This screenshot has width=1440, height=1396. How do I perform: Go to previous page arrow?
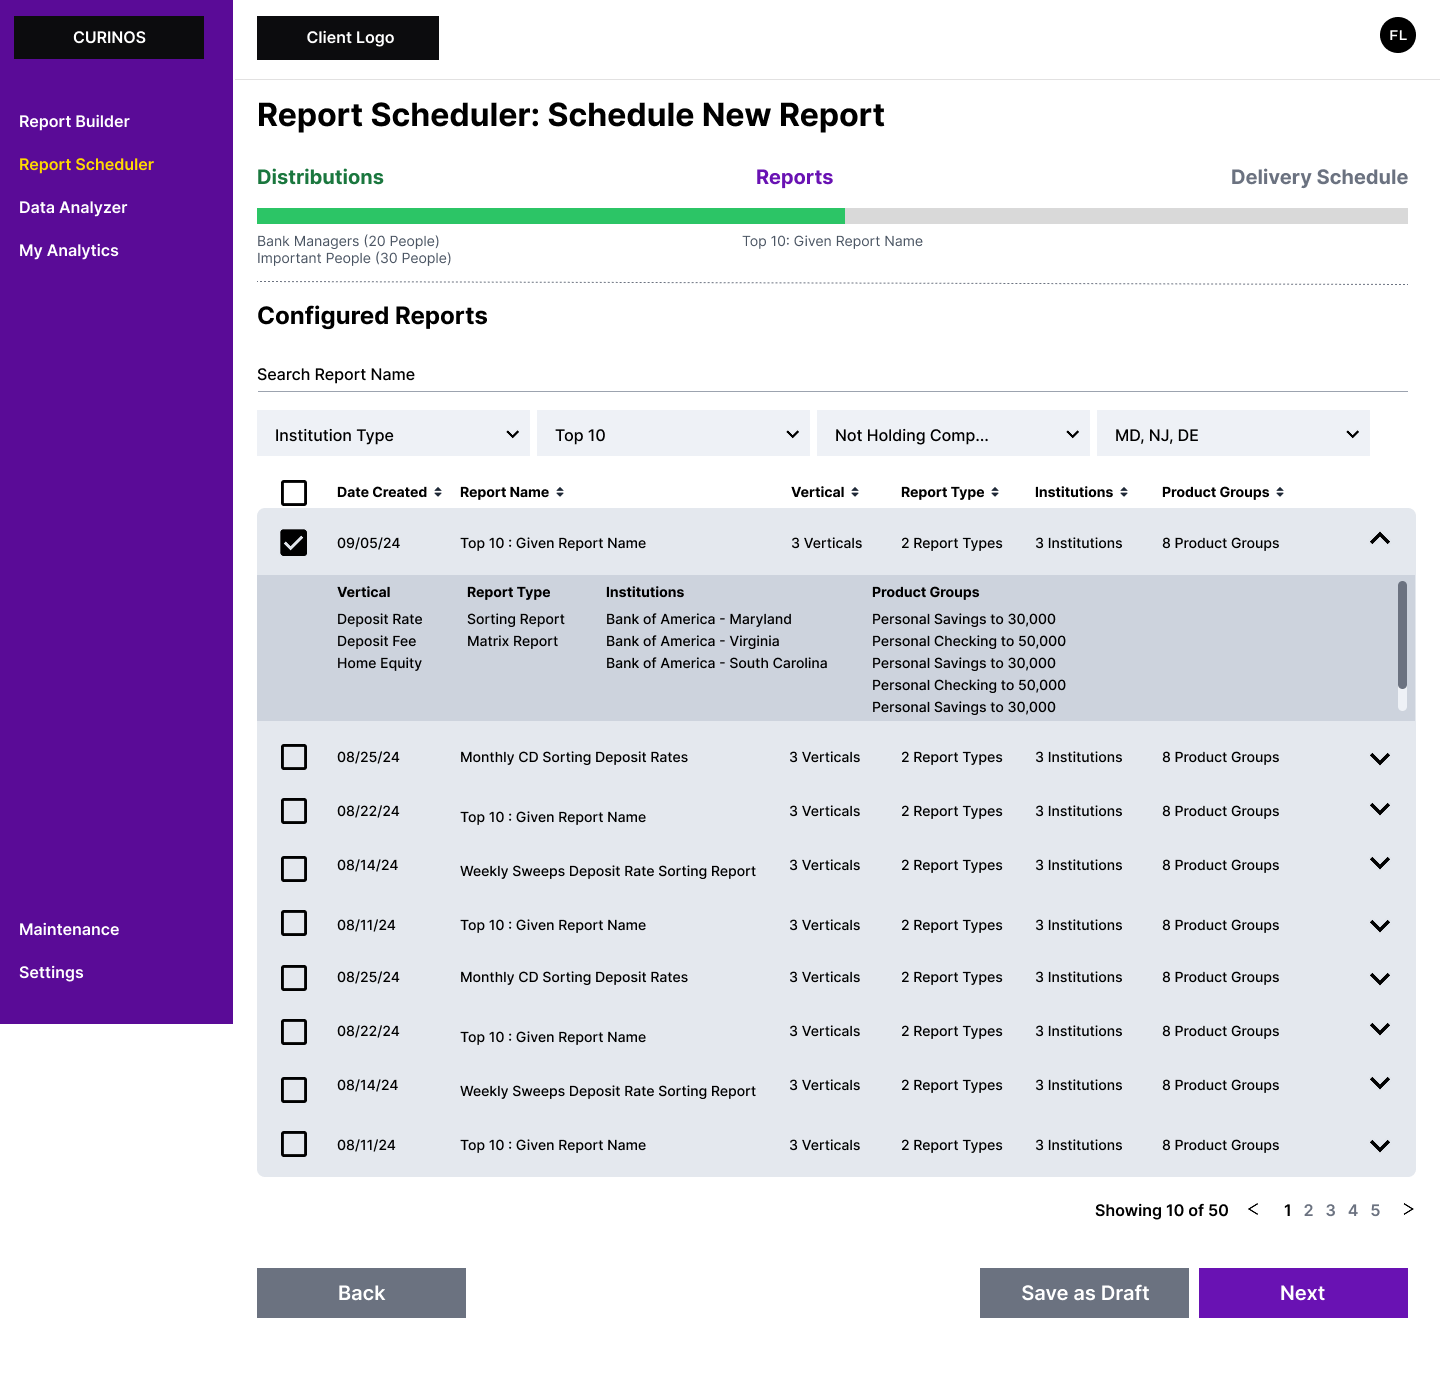tap(1253, 1209)
